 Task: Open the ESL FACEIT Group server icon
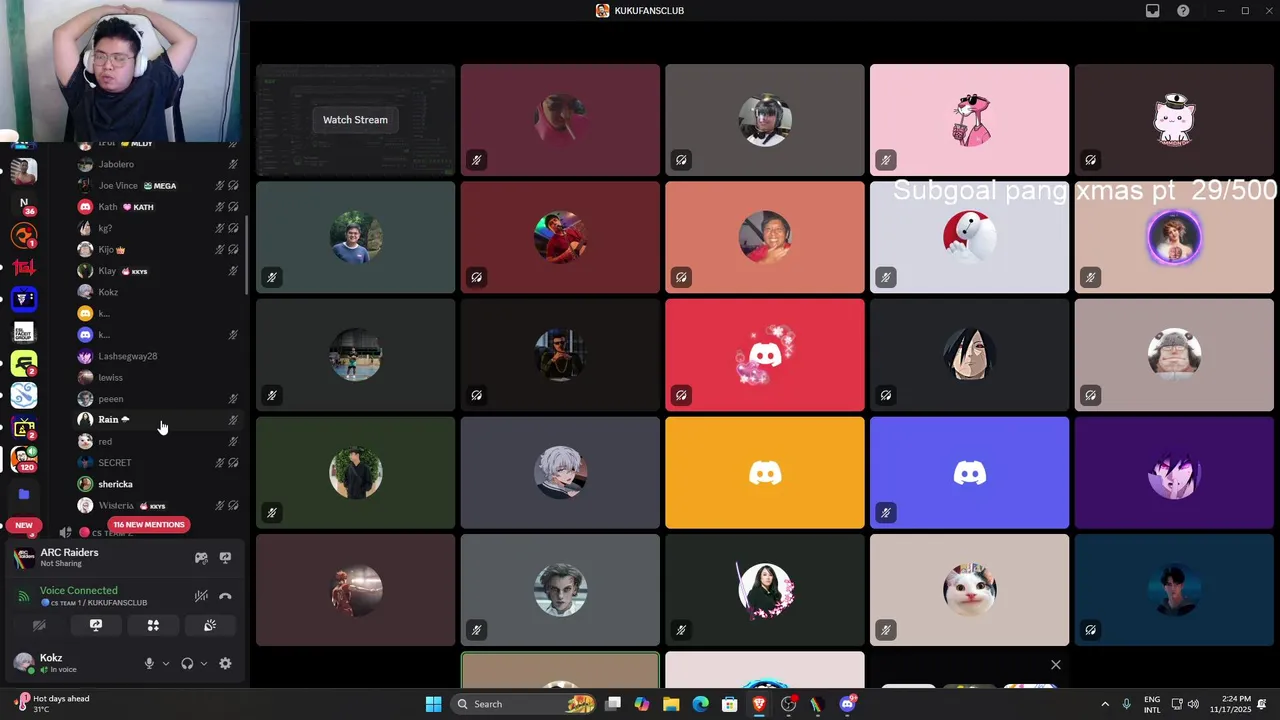[x=24, y=332]
